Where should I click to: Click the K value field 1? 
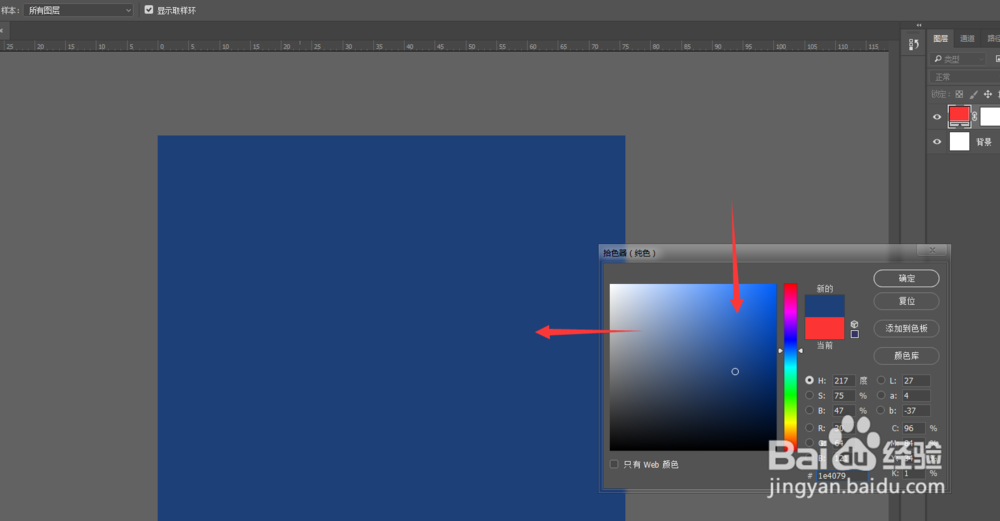click(913, 473)
